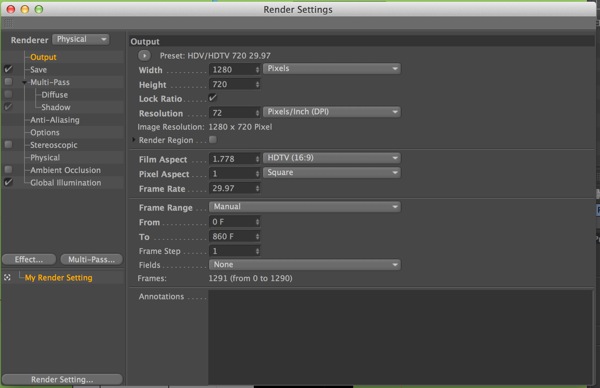Open the Square pixel aspect dropdown
Viewport: 600px width, 388px height.
(332, 173)
